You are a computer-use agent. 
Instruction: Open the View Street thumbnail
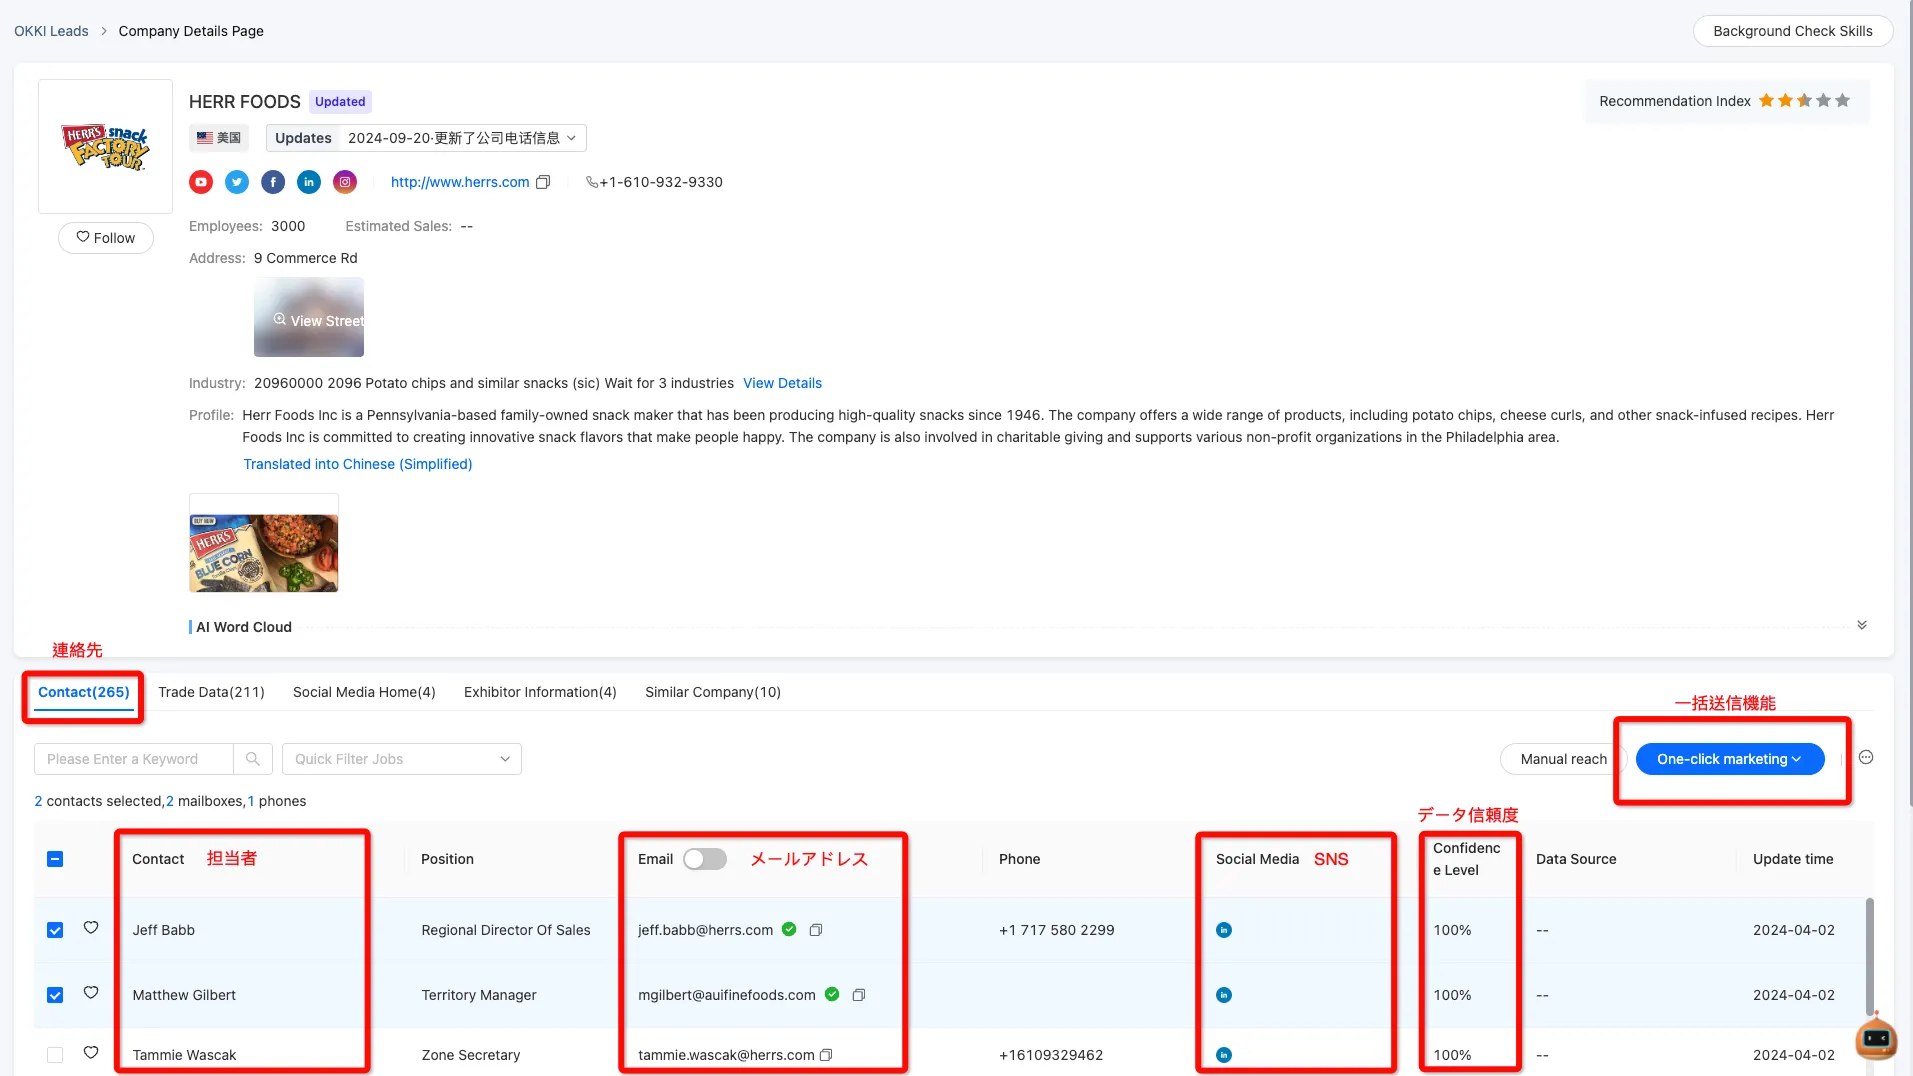[309, 317]
